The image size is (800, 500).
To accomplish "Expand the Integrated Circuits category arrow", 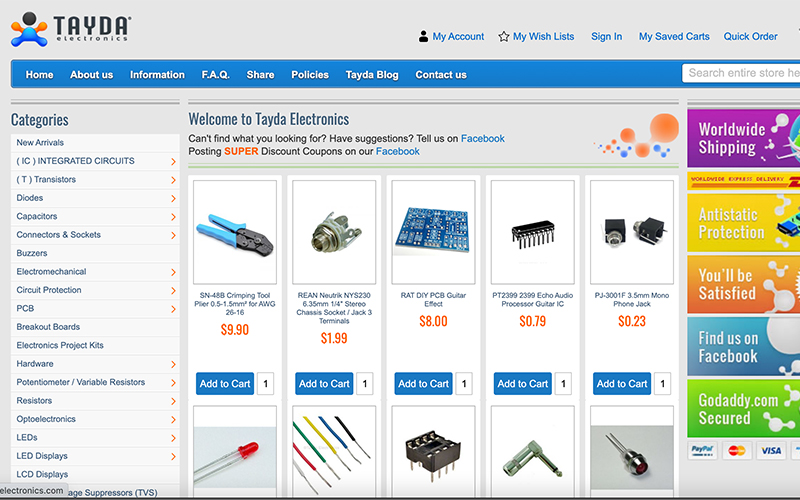I will 173,162.
